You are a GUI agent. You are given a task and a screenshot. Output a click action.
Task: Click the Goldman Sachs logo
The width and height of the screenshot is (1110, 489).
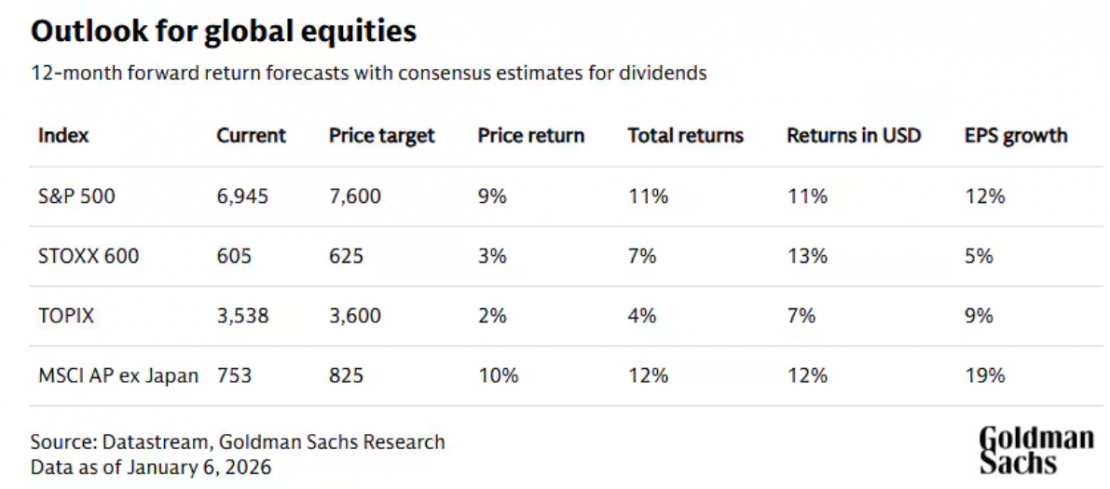1036,450
